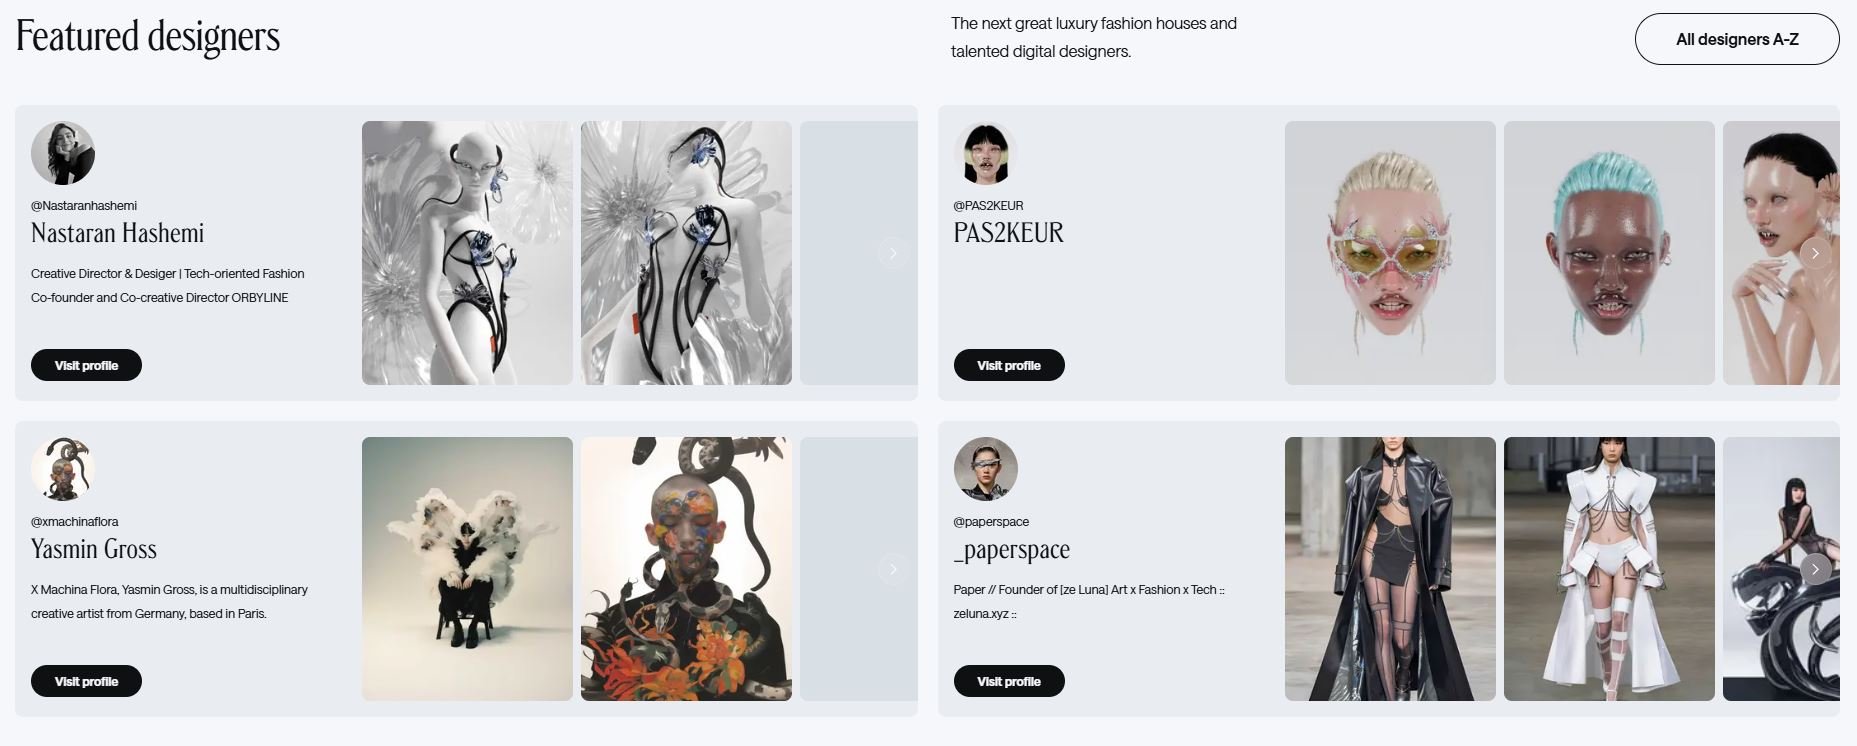Select the Nastaran Hashemi designer name

[118, 233]
